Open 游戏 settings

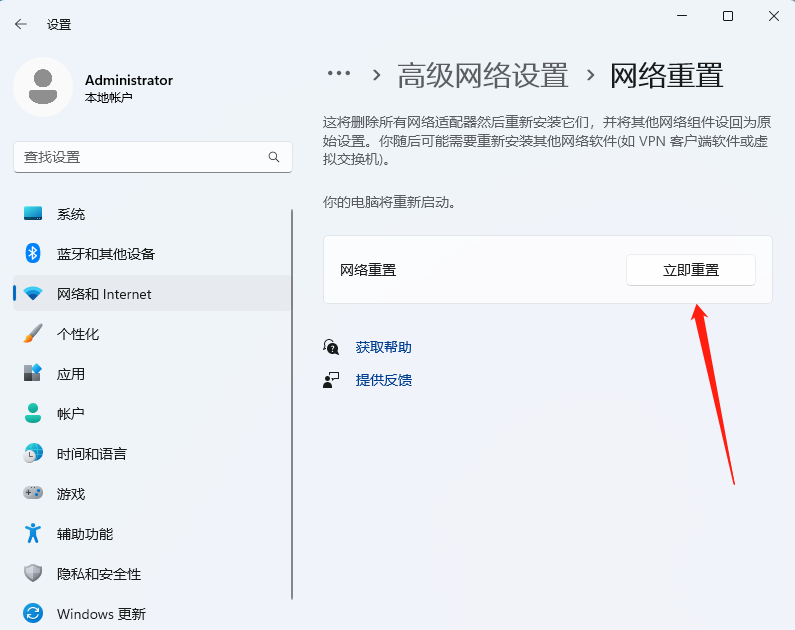pyautogui.click(x=152, y=493)
